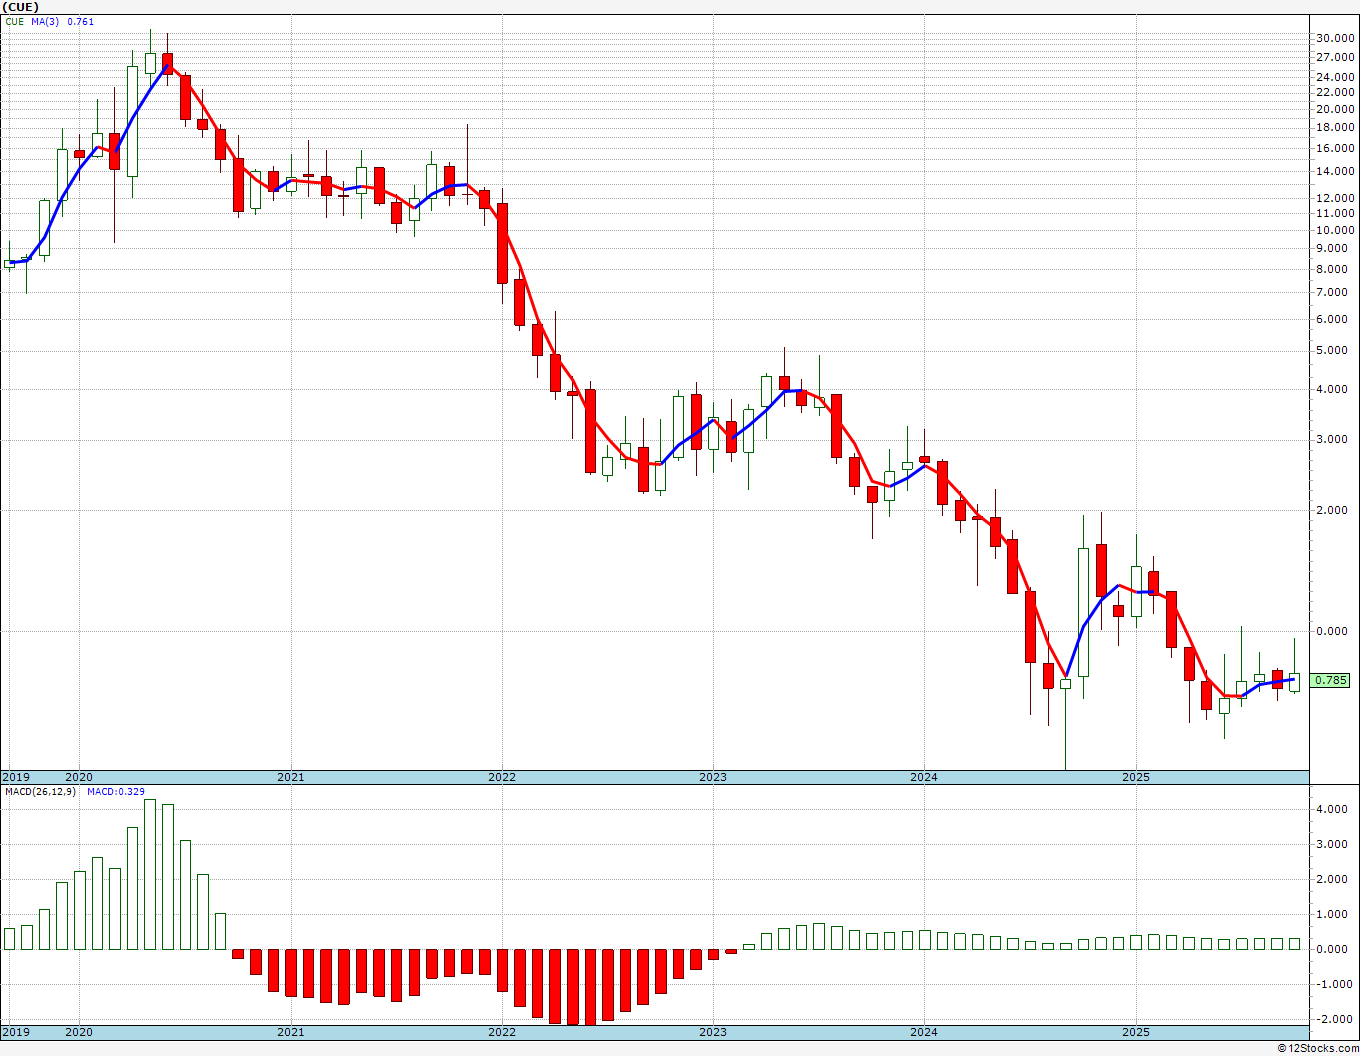Select 2025 on the price chart time axis
This screenshot has height=1056, width=1360.
[1136, 777]
